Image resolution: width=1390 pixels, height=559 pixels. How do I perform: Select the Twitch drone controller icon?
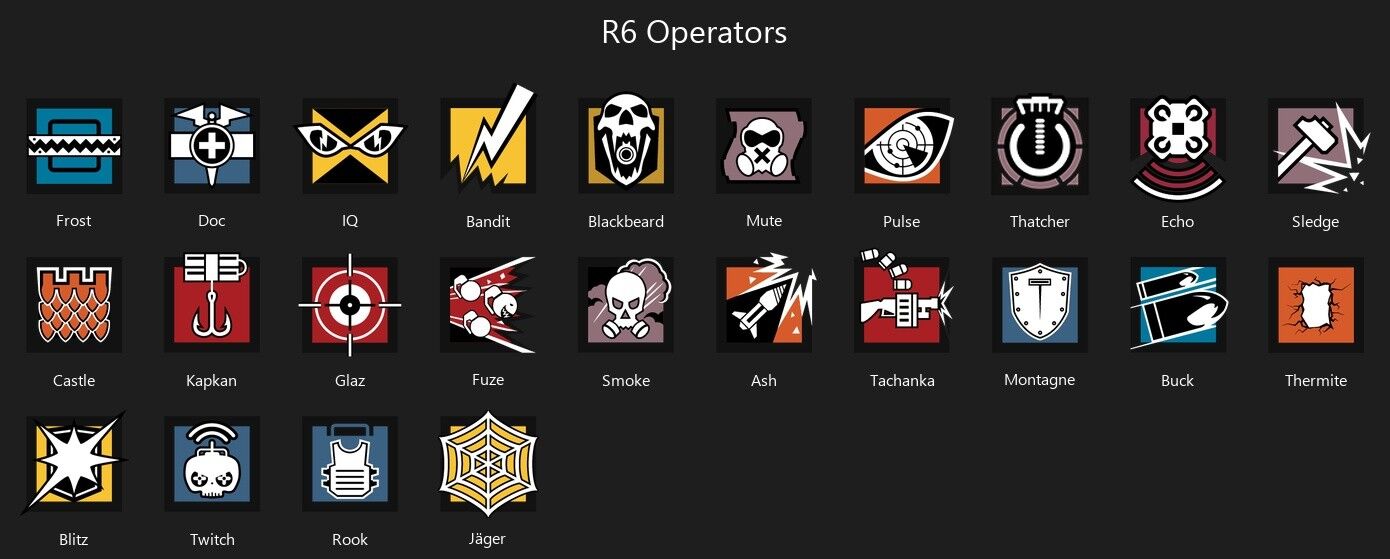coord(212,464)
